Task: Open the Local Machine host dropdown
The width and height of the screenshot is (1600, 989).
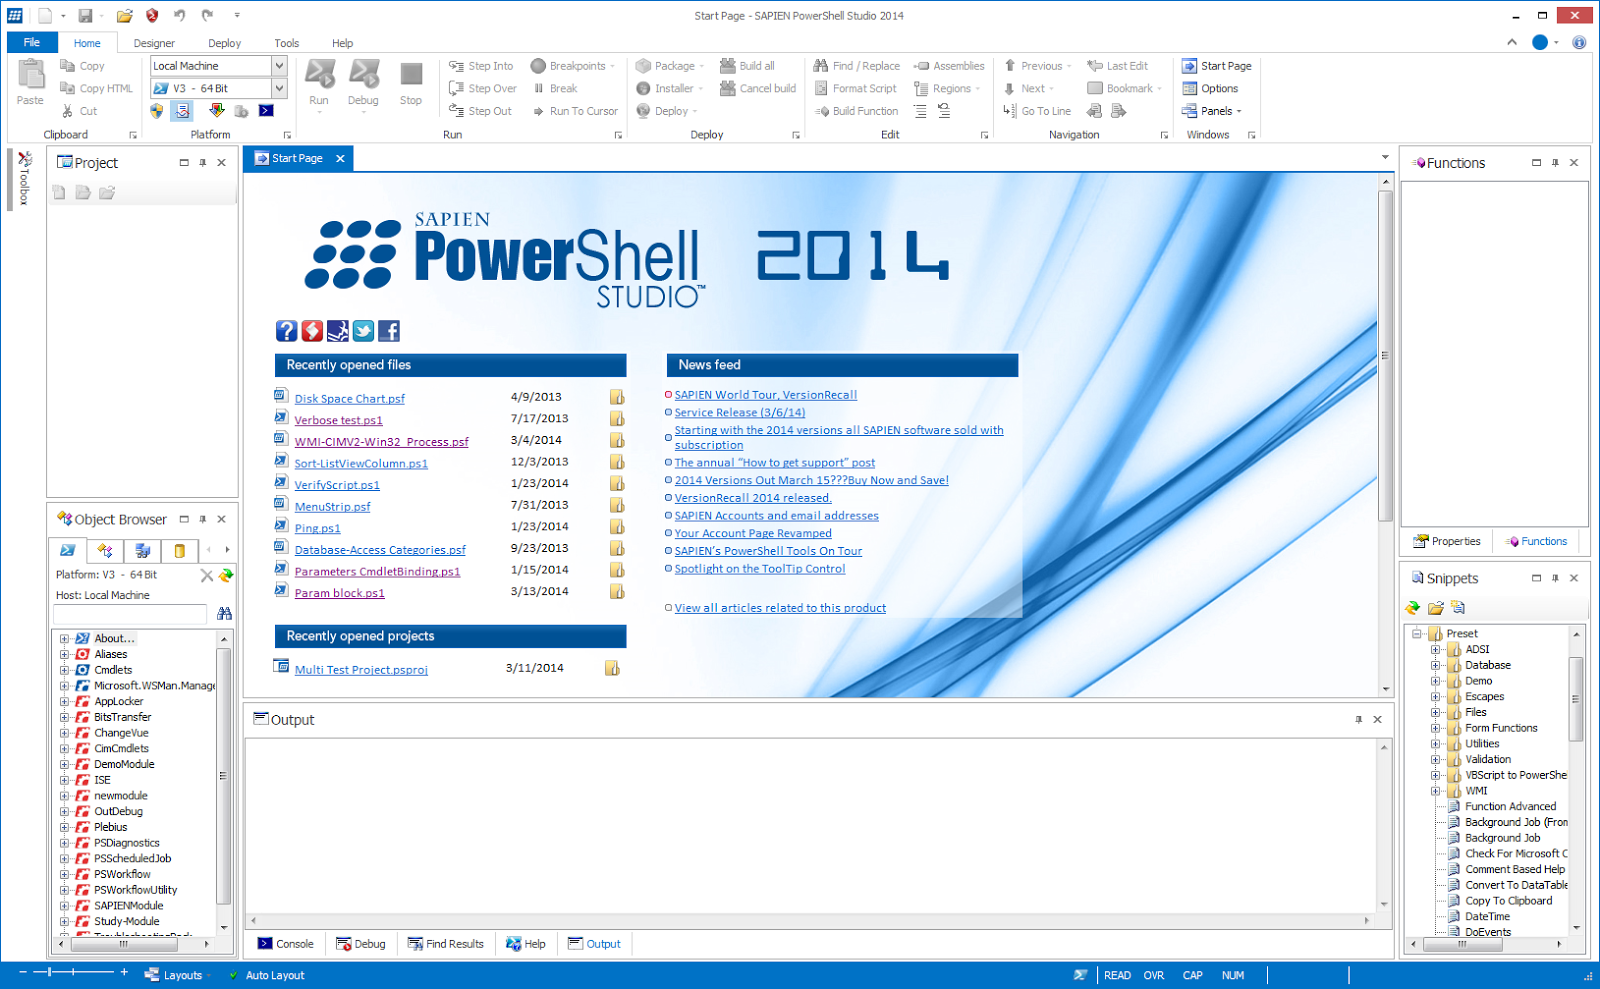Action: tap(279, 66)
